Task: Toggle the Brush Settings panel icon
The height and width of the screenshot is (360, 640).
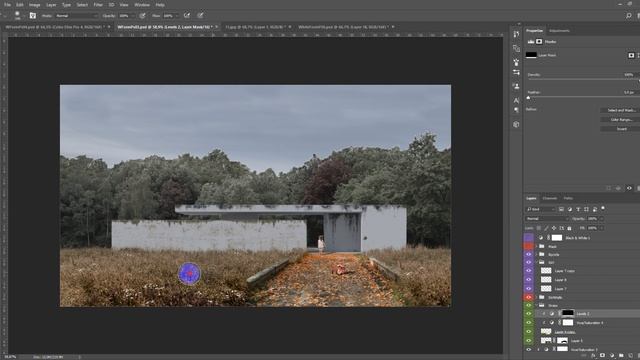Action: (33, 16)
